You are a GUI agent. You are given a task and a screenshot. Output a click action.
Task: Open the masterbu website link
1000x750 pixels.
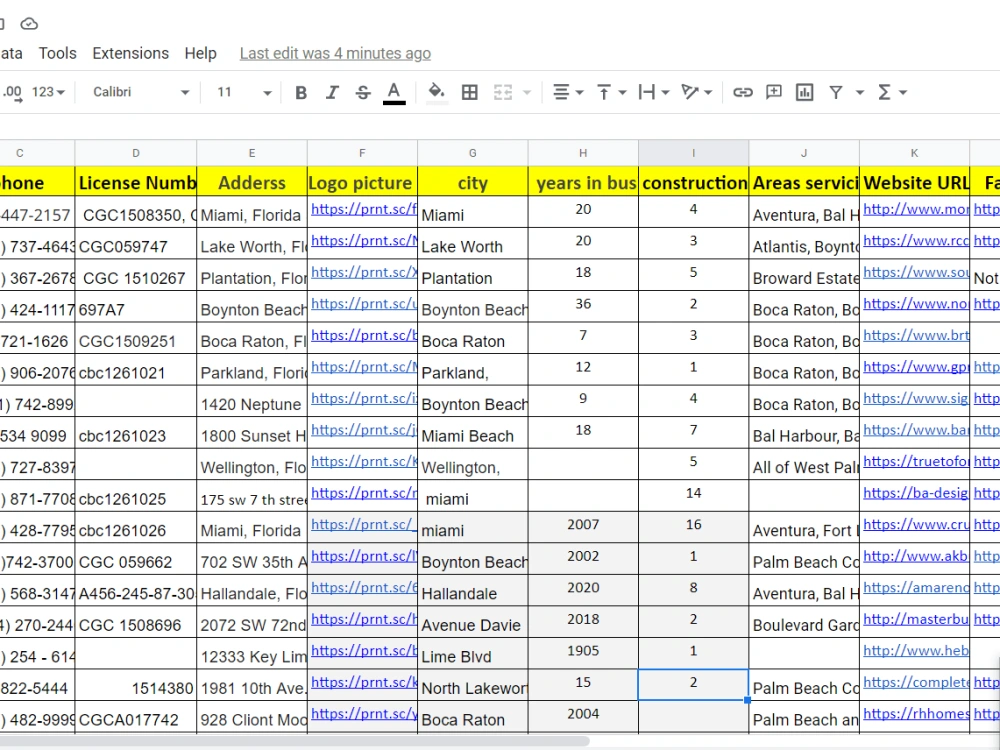tap(916, 619)
